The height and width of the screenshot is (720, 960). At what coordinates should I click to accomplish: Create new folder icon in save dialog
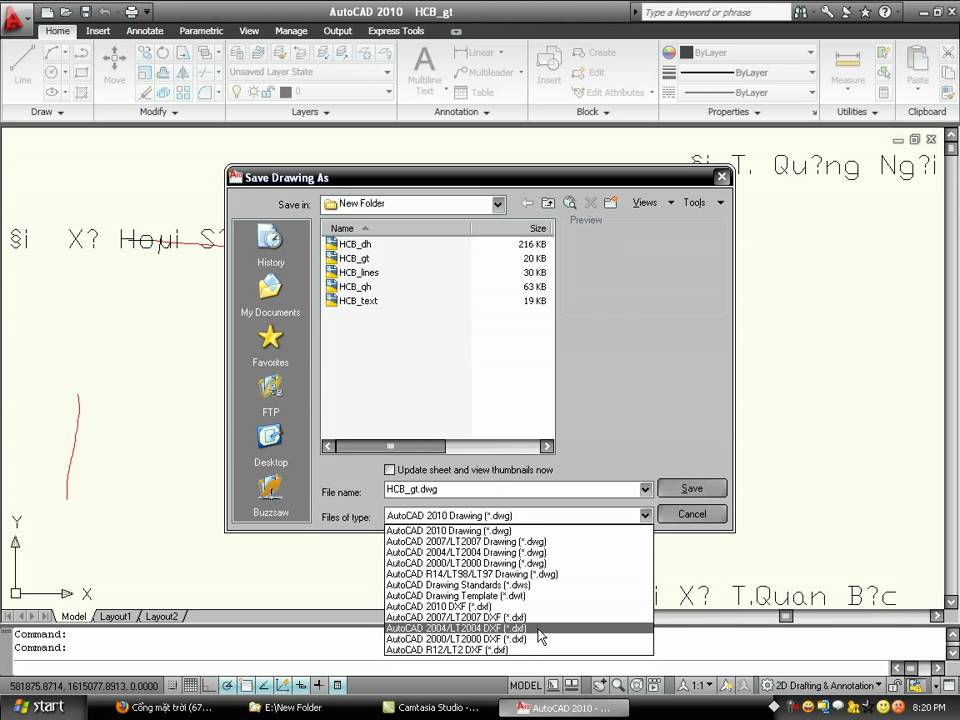[610, 203]
